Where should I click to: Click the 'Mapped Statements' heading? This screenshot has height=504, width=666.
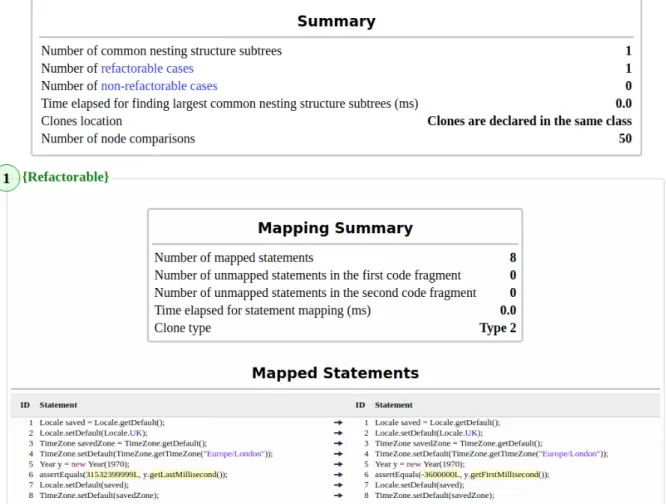(x=335, y=373)
